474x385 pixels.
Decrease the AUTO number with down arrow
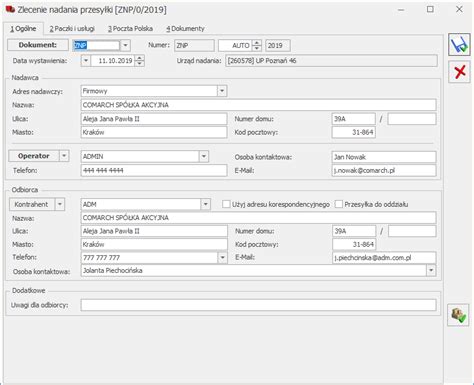point(257,48)
